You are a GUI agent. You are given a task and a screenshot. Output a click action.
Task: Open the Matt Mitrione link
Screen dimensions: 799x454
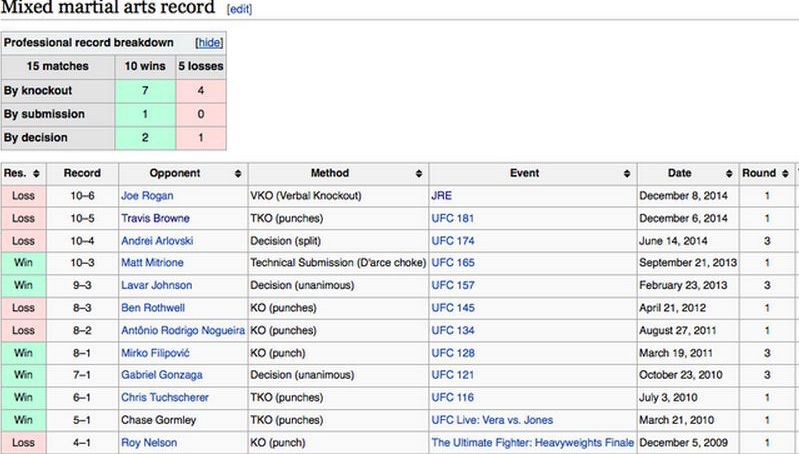(152, 262)
